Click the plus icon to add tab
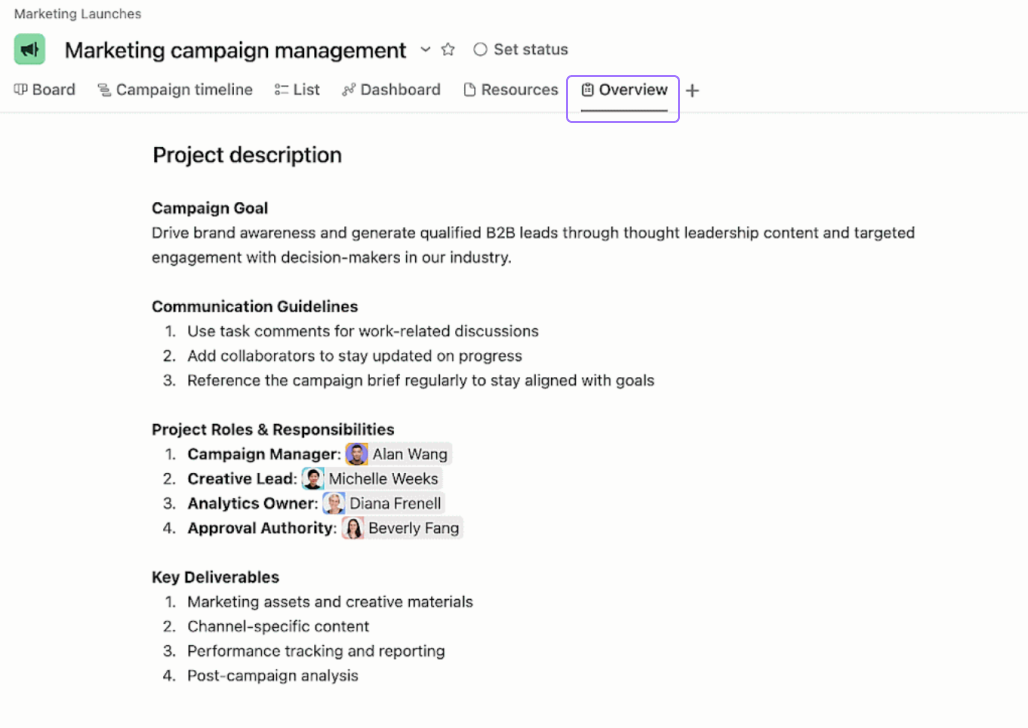This screenshot has width=1028, height=728. click(692, 91)
